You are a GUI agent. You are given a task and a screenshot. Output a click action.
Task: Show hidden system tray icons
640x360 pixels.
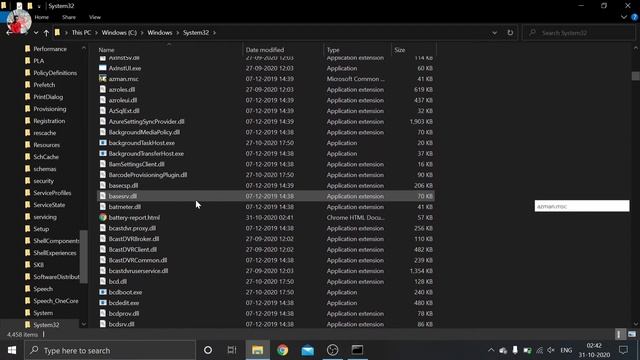click(491, 350)
